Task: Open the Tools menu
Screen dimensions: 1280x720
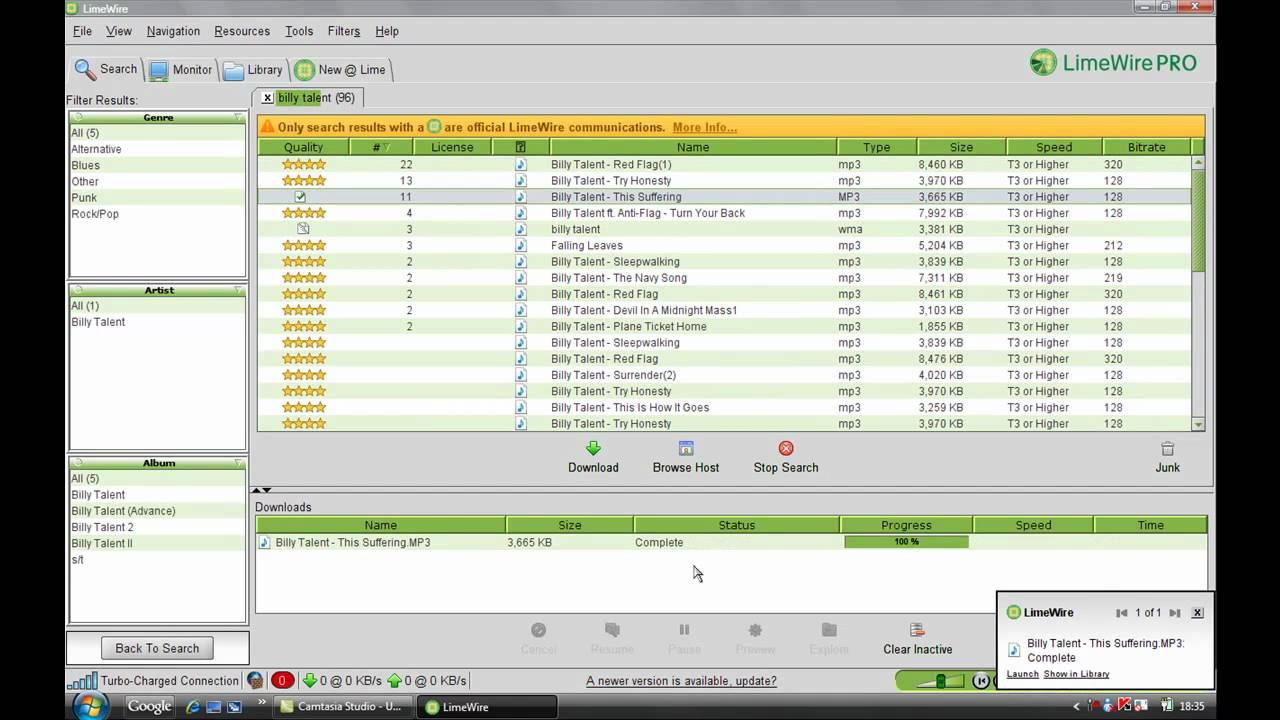Action: pos(299,31)
